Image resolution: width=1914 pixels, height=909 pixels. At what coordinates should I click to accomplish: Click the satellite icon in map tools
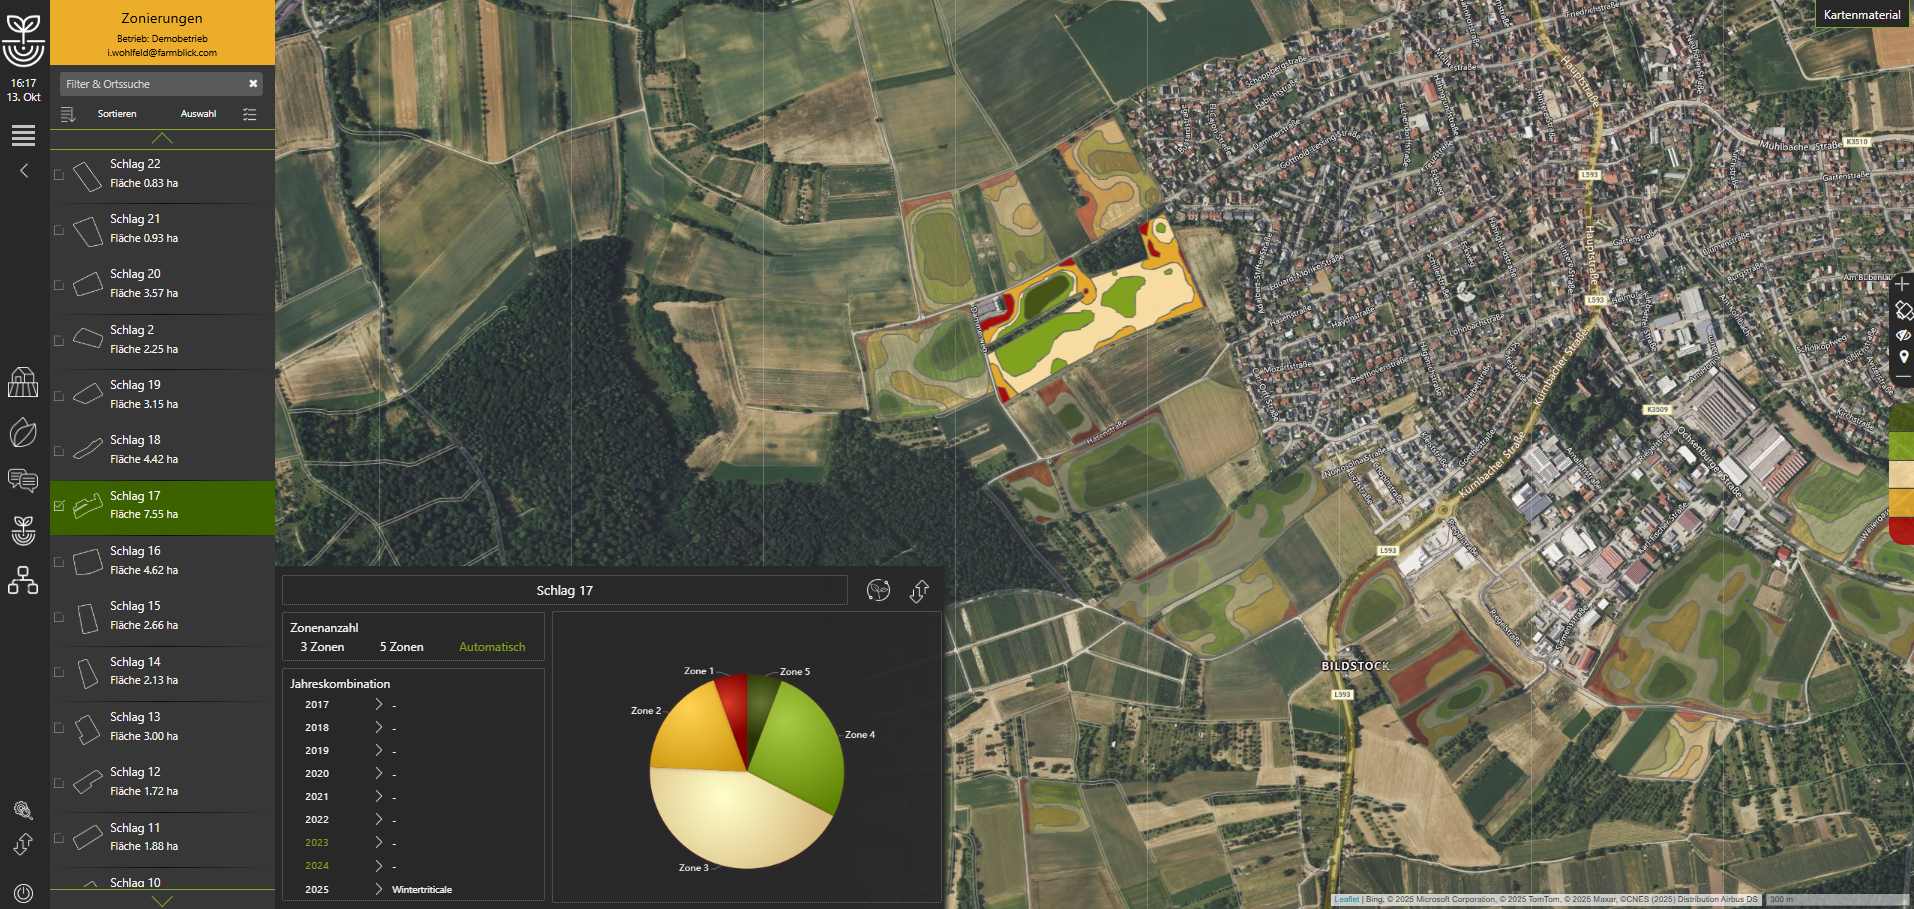pyautogui.click(x=1903, y=311)
